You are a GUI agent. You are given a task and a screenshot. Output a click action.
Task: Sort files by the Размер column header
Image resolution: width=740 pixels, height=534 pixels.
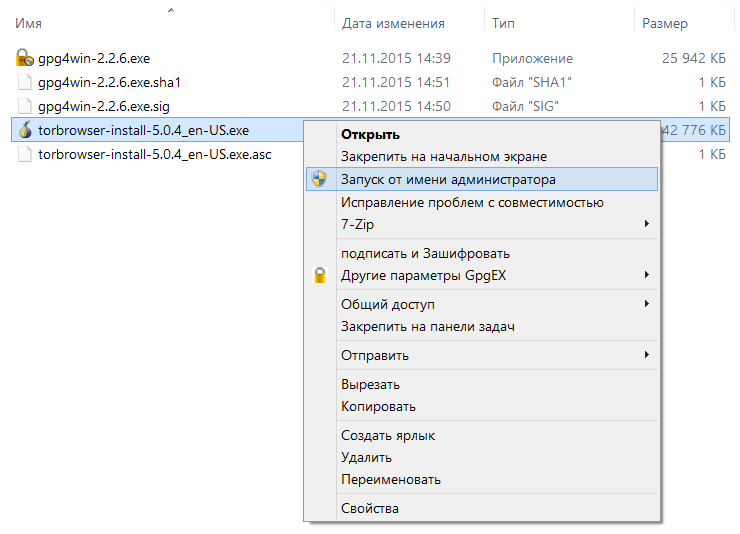[665, 21]
